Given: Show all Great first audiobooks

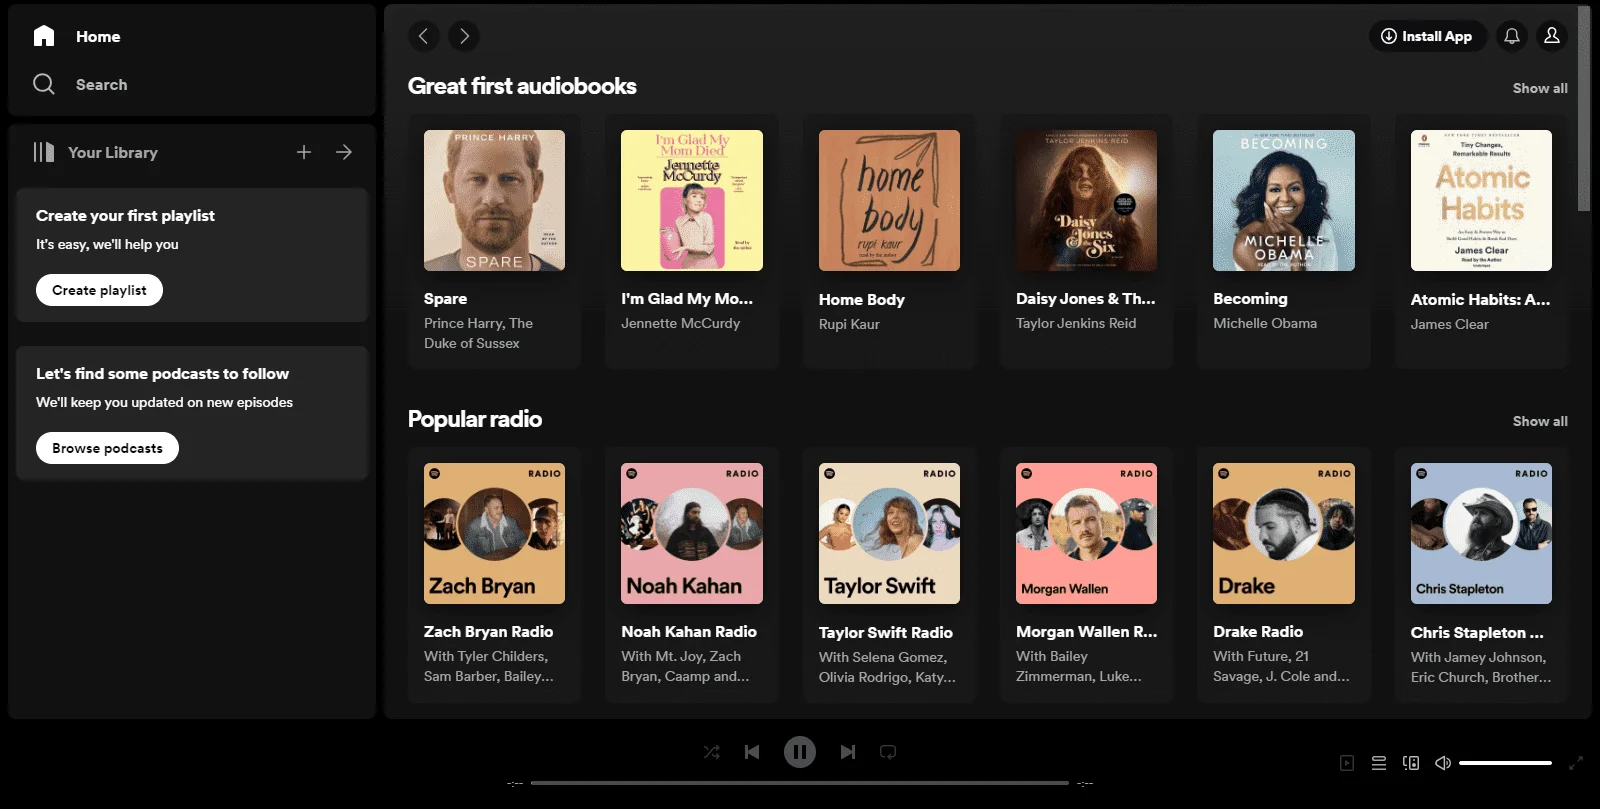Looking at the screenshot, I should pos(1540,88).
